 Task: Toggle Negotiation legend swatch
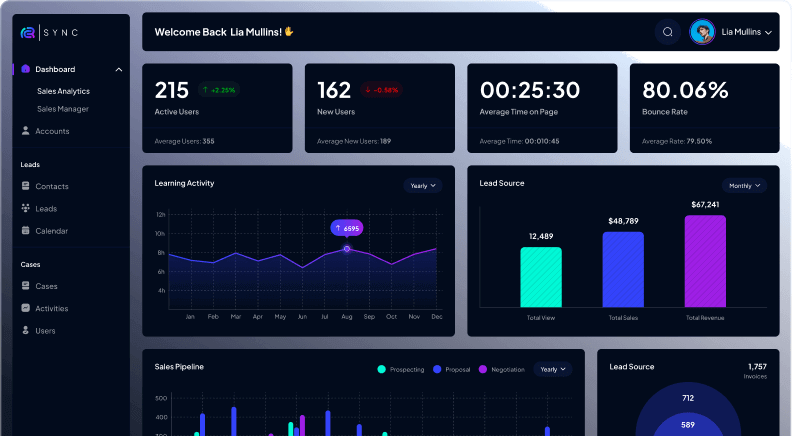tap(482, 369)
